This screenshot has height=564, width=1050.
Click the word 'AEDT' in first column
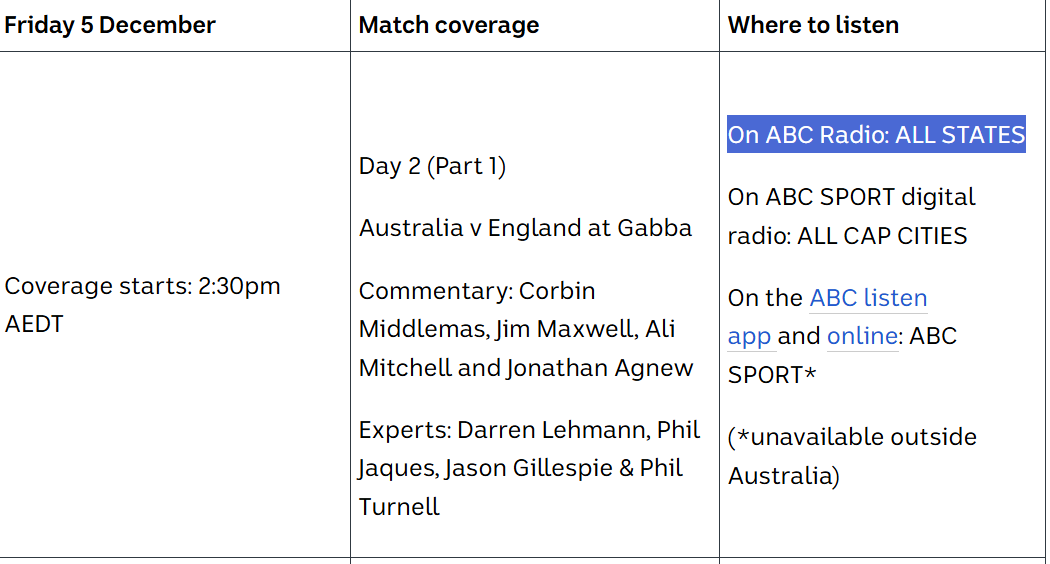click(34, 325)
